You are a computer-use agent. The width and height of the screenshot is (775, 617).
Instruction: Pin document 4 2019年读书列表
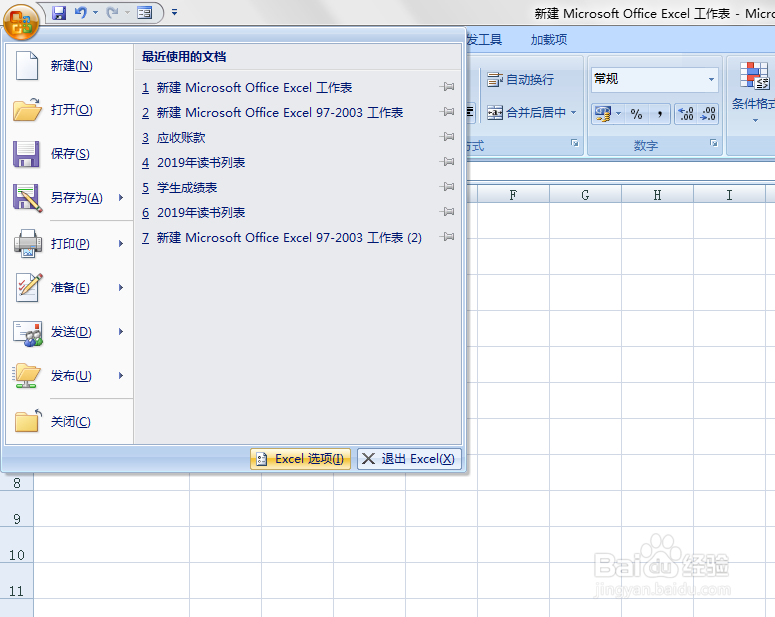(447, 162)
